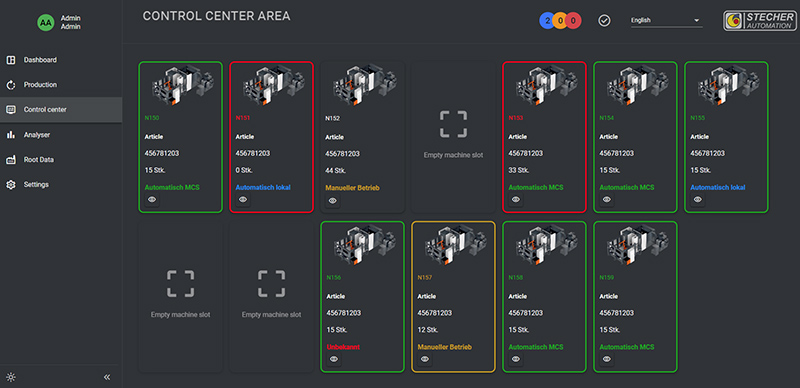This screenshot has width=800, height=388.
Task: Open the Root Data factory icon
Action: click(x=11, y=160)
